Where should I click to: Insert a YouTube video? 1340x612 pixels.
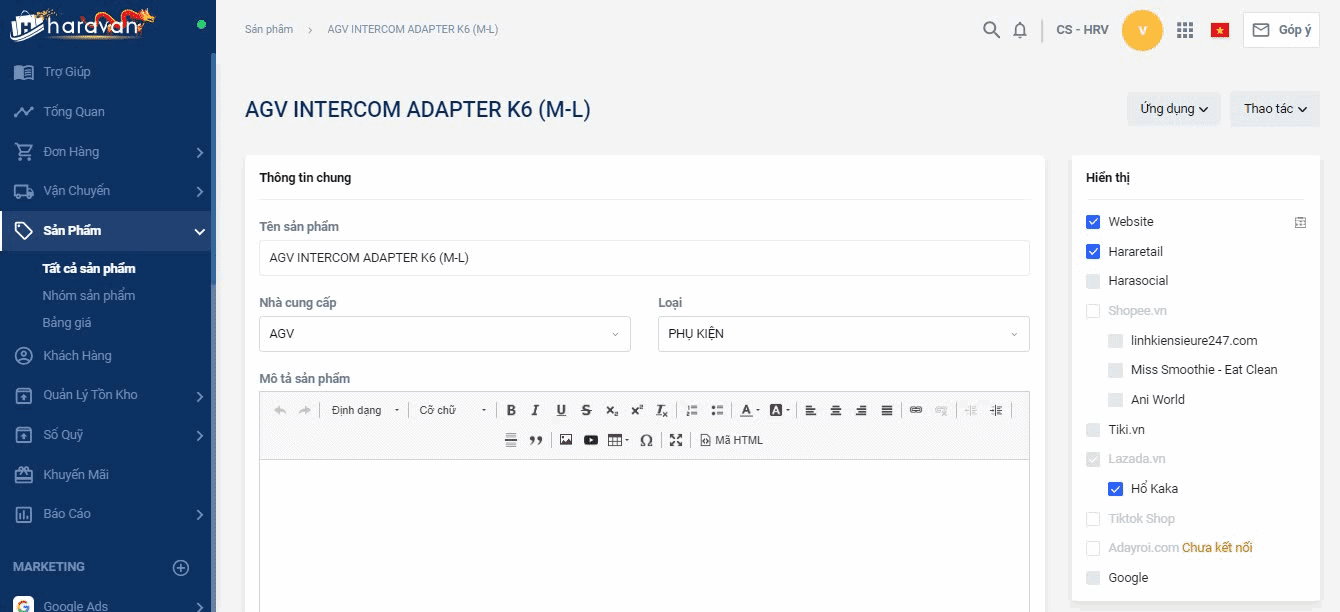[x=591, y=440]
